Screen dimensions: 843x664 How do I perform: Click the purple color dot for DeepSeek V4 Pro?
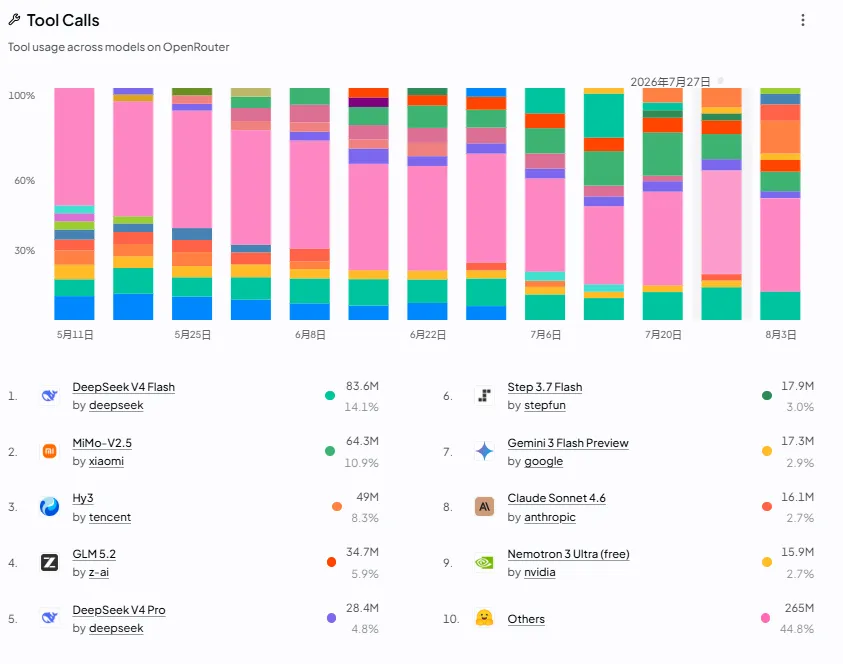[x=331, y=618]
